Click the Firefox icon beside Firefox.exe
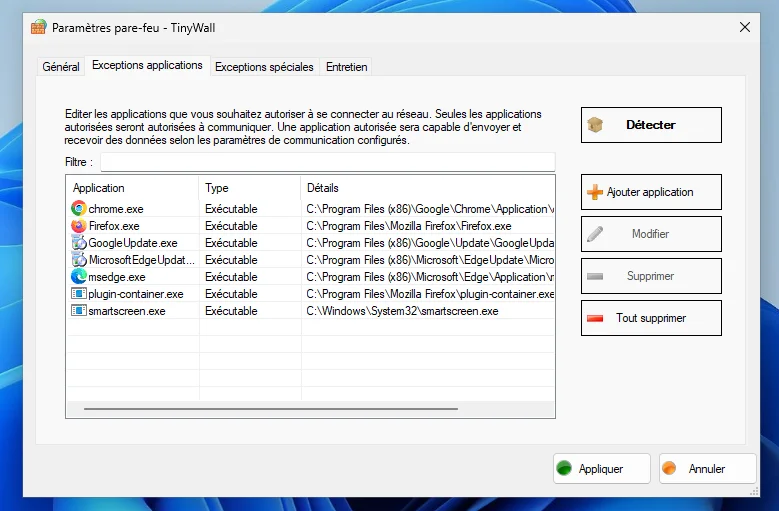Image resolution: width=779 pixels, height=511 pixels. pos(78,226)
